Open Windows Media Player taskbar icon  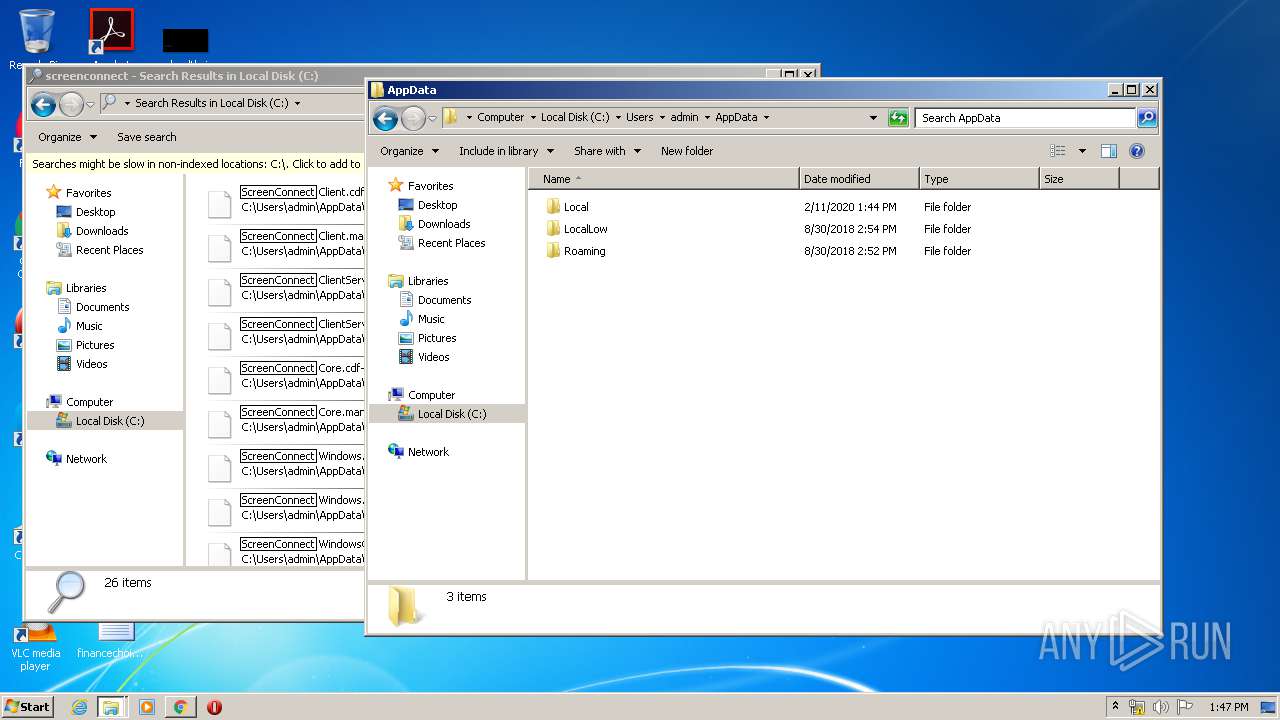point(147,707)
